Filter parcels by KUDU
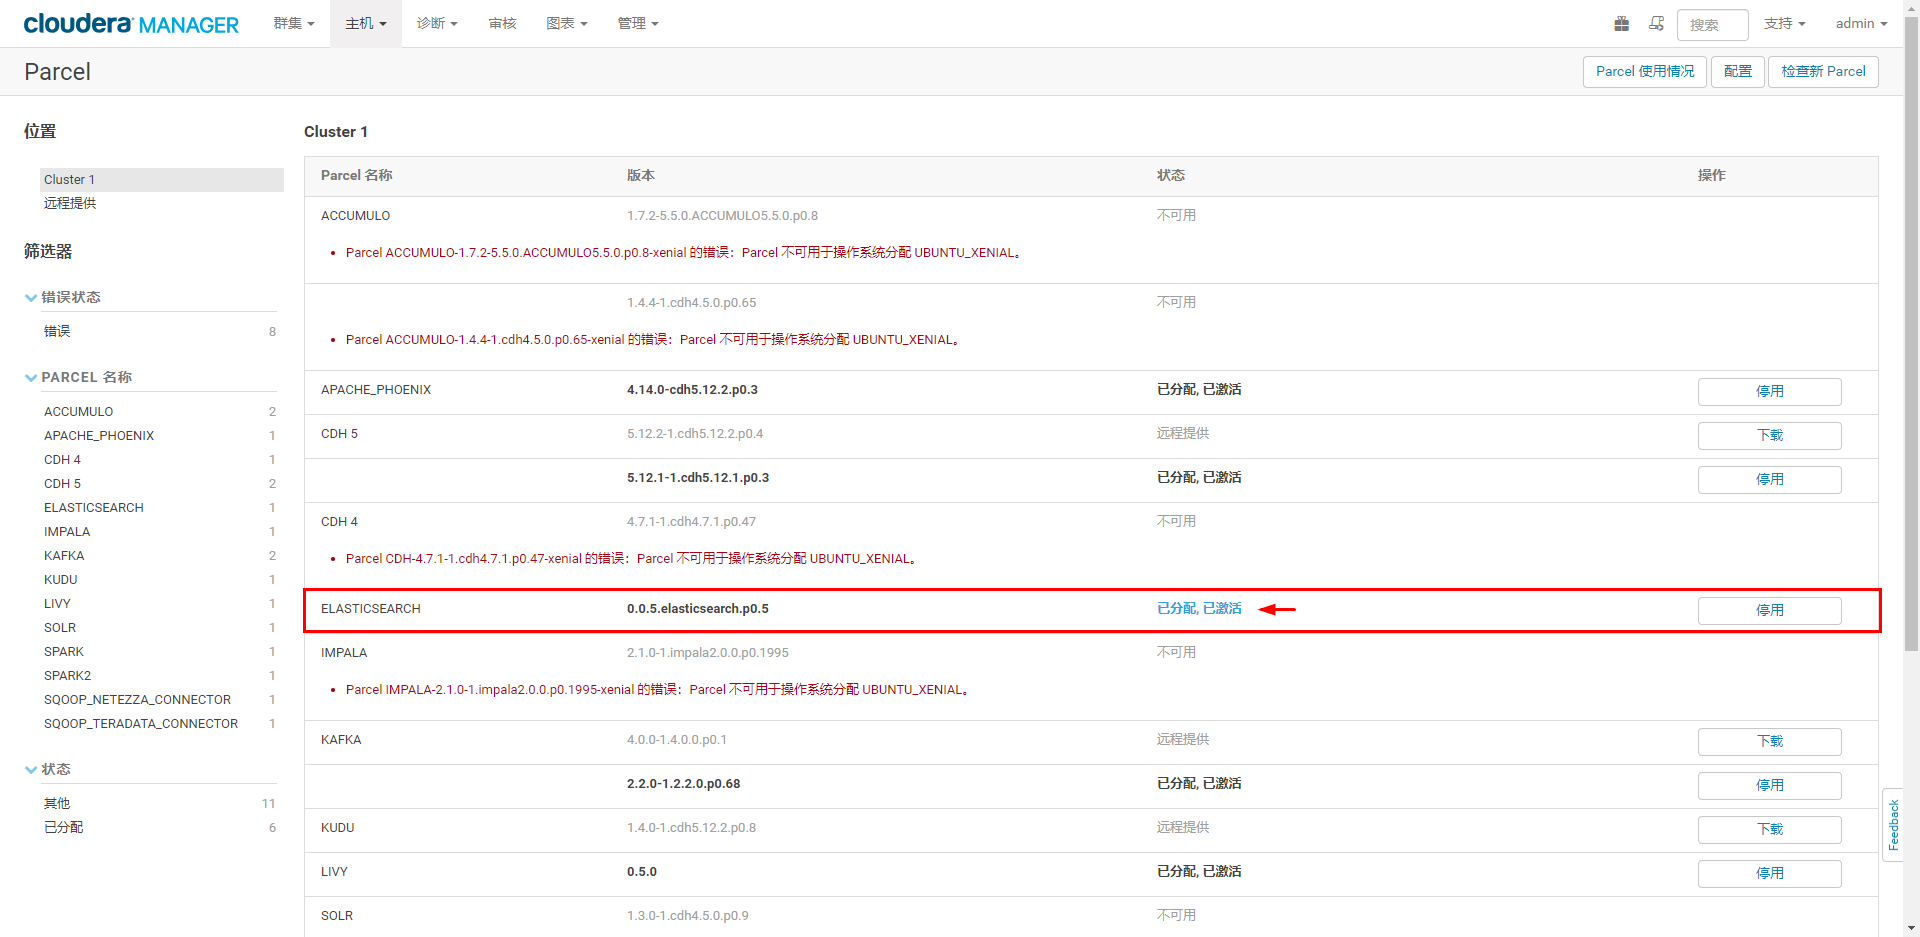Viewport: 1920px width, 937px height. (61, 580)
